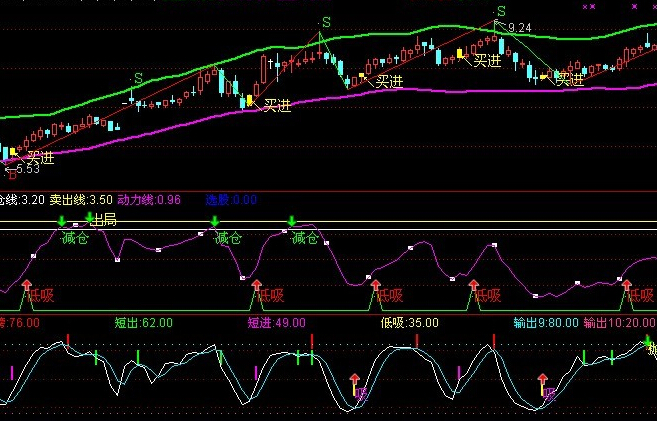Click the S sell marker beside 9.24
Viewport: 657px width, 421px height.
499,13
